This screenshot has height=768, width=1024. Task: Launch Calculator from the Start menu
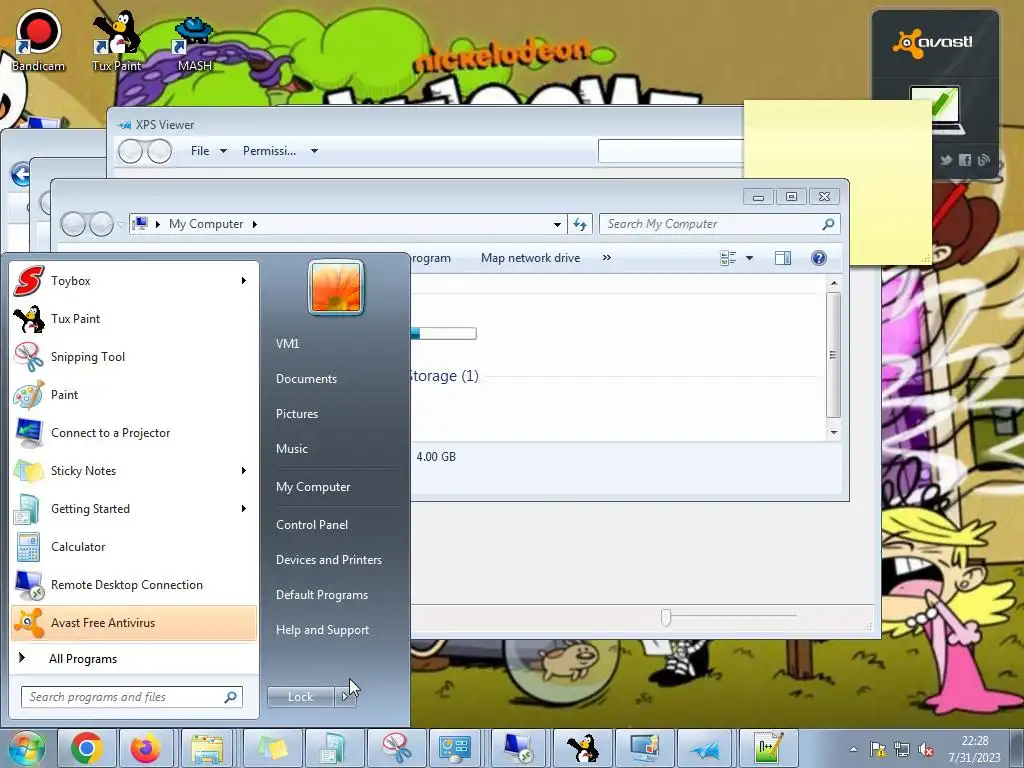133,547
